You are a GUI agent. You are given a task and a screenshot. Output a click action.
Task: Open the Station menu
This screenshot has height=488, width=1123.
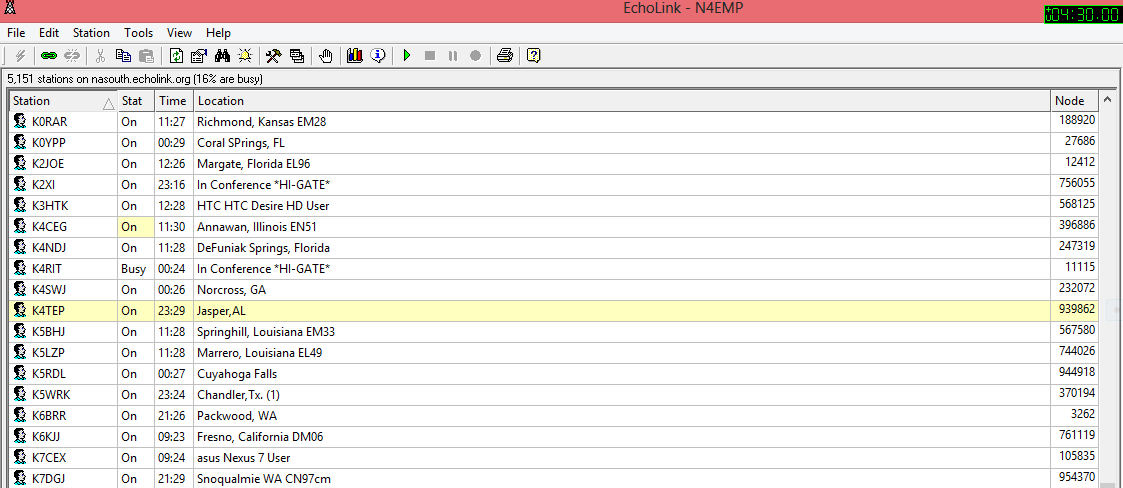click(x=91, y=33)
